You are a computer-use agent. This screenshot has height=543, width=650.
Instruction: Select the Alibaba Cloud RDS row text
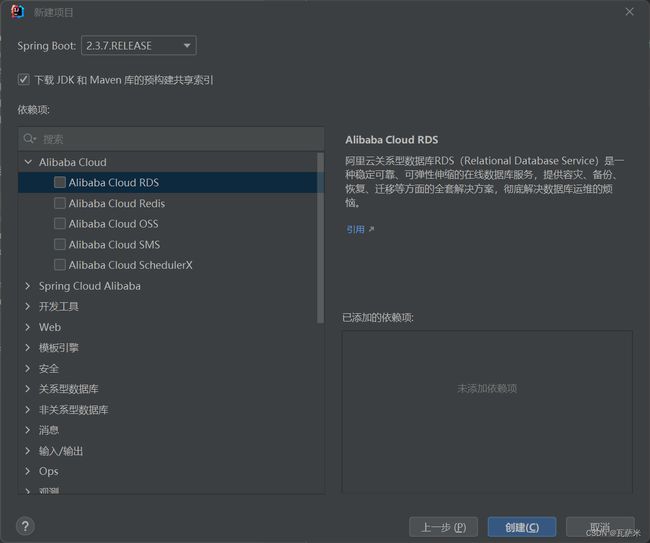pos(114,182)
